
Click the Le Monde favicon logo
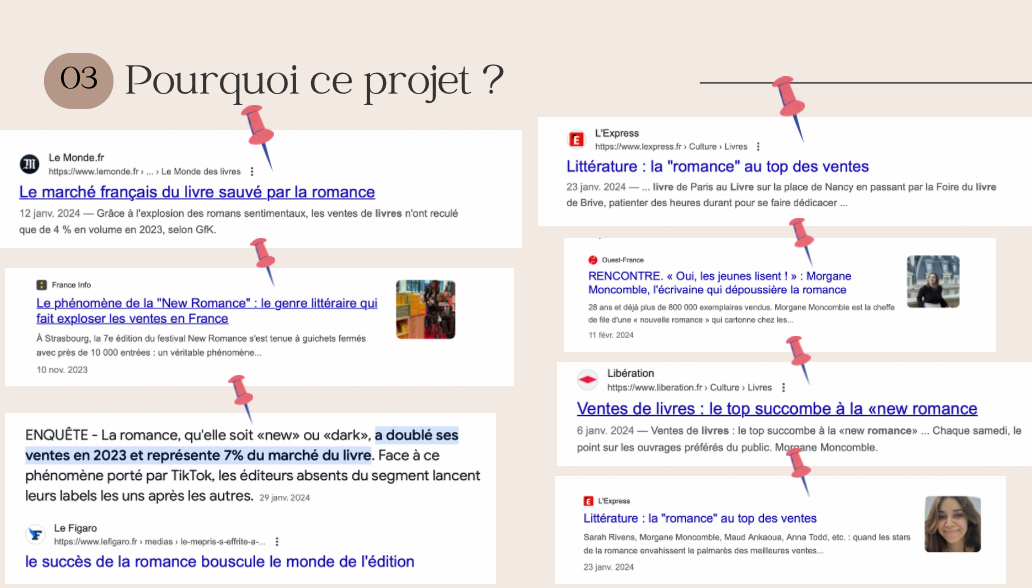31,164
